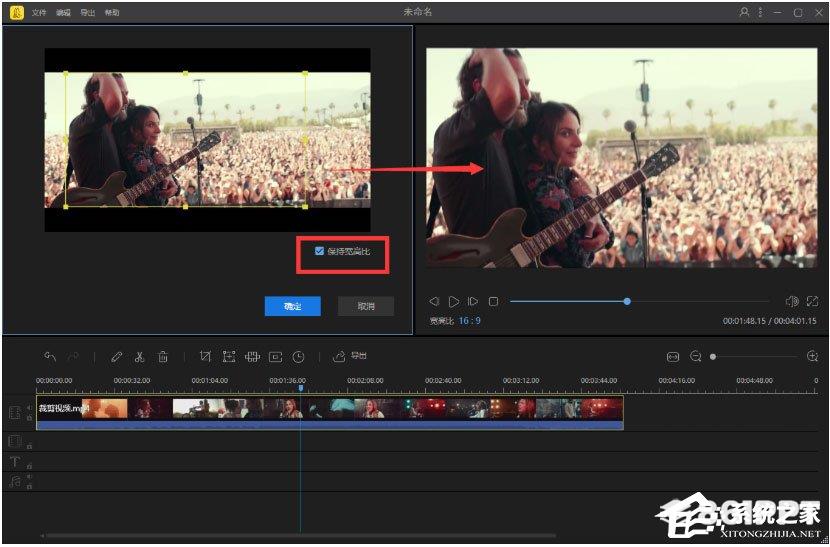Click the horizontal scrollbar below the timeline
The height and width of the screenshot is (547, 830).
point(299,536)
